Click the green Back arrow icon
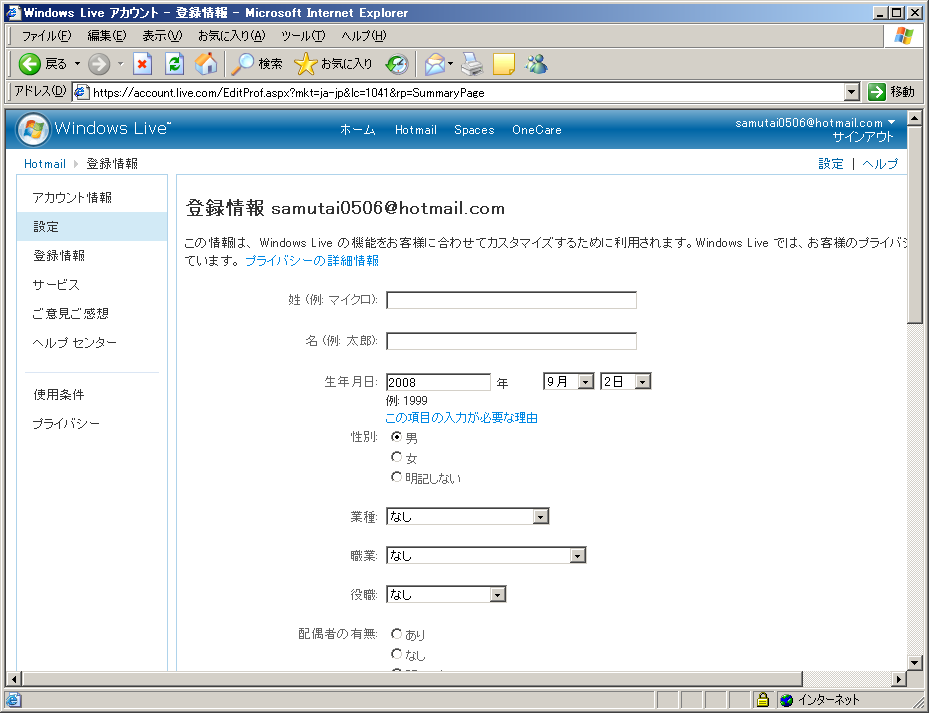Viewport: 929px width, 713px height. pyautogui.click(x=29, y=64)
